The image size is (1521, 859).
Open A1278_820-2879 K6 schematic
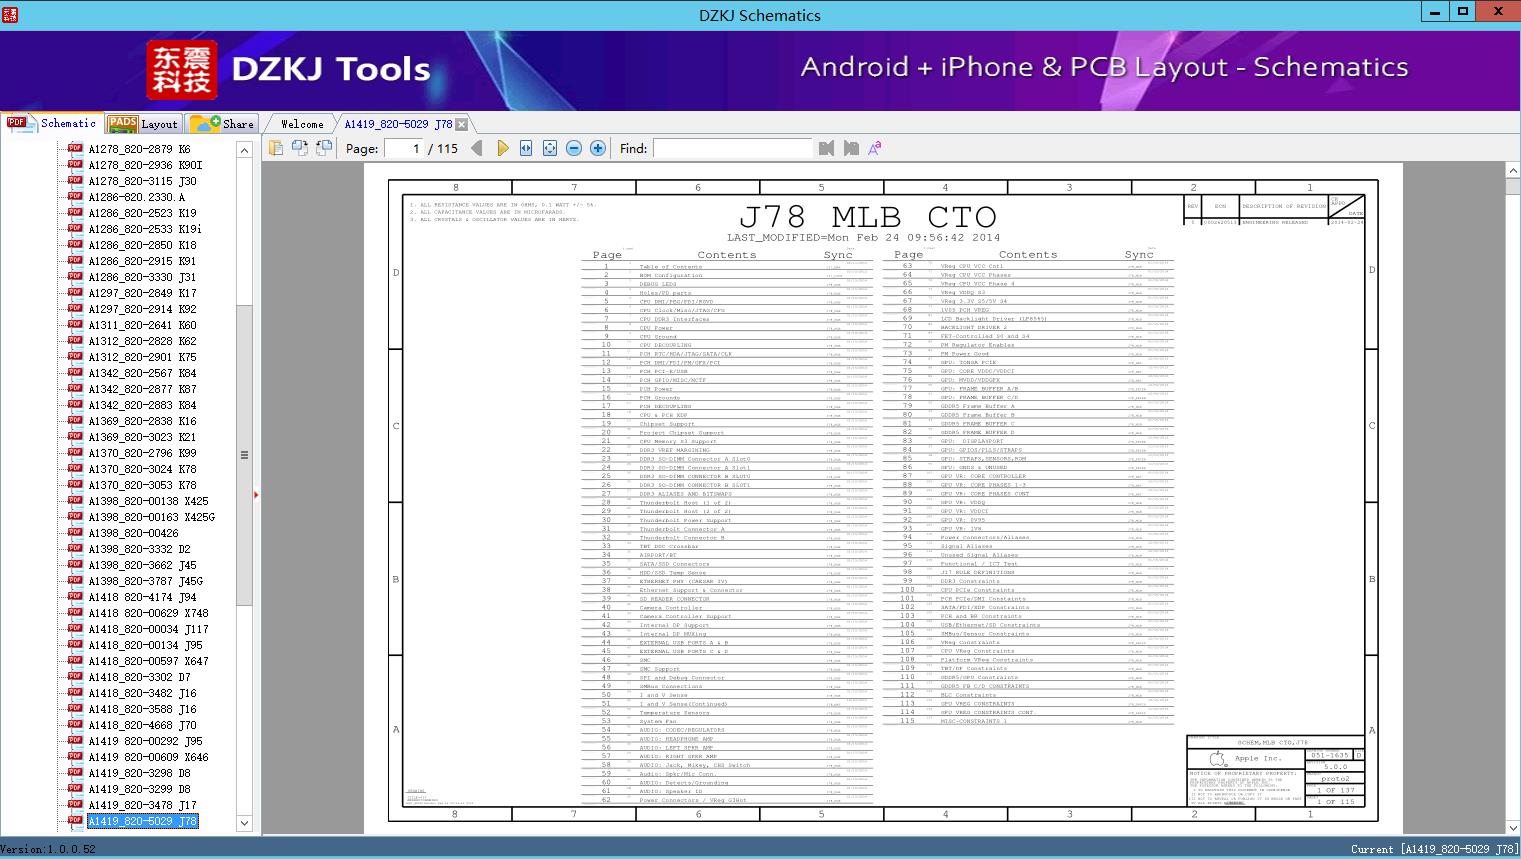(139, 149)
